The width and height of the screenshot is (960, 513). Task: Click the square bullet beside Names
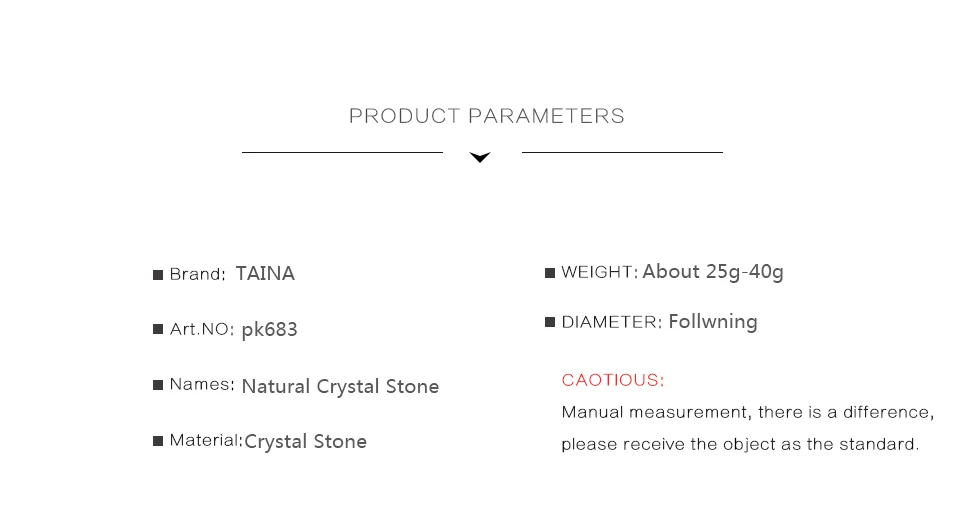158,385
